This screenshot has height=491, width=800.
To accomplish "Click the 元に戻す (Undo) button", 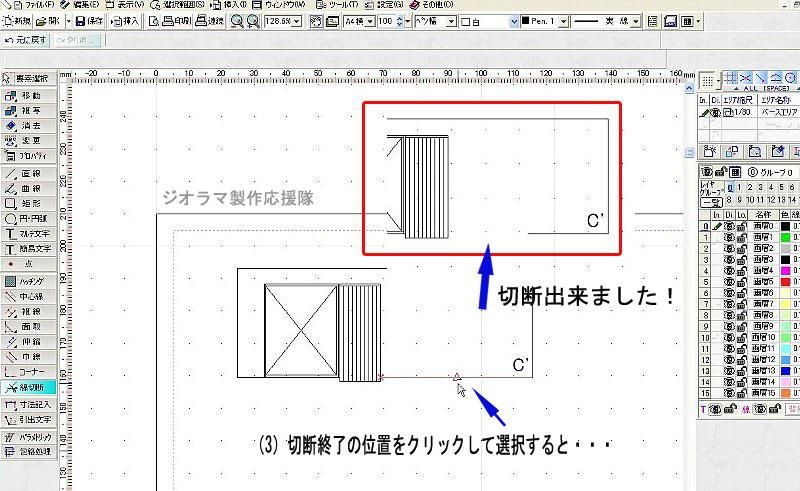I will pos(25,39).
